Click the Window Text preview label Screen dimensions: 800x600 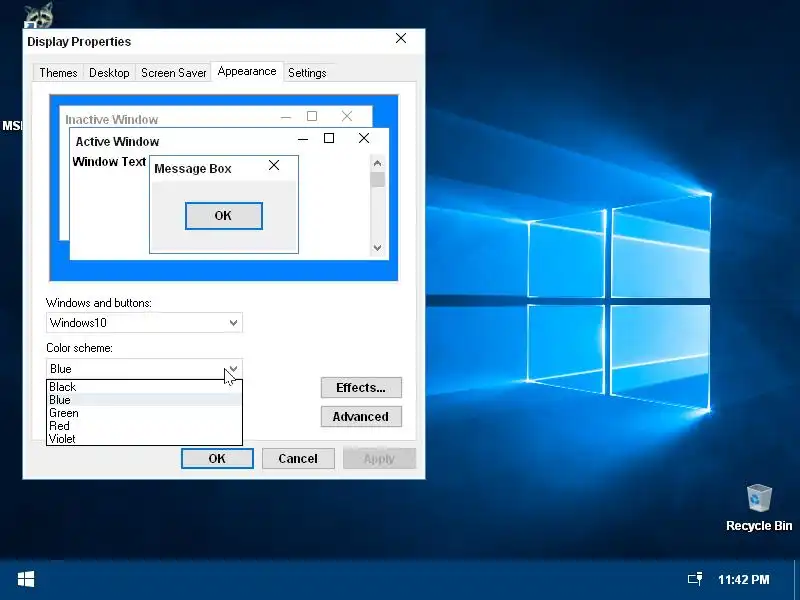click(109, 162)
